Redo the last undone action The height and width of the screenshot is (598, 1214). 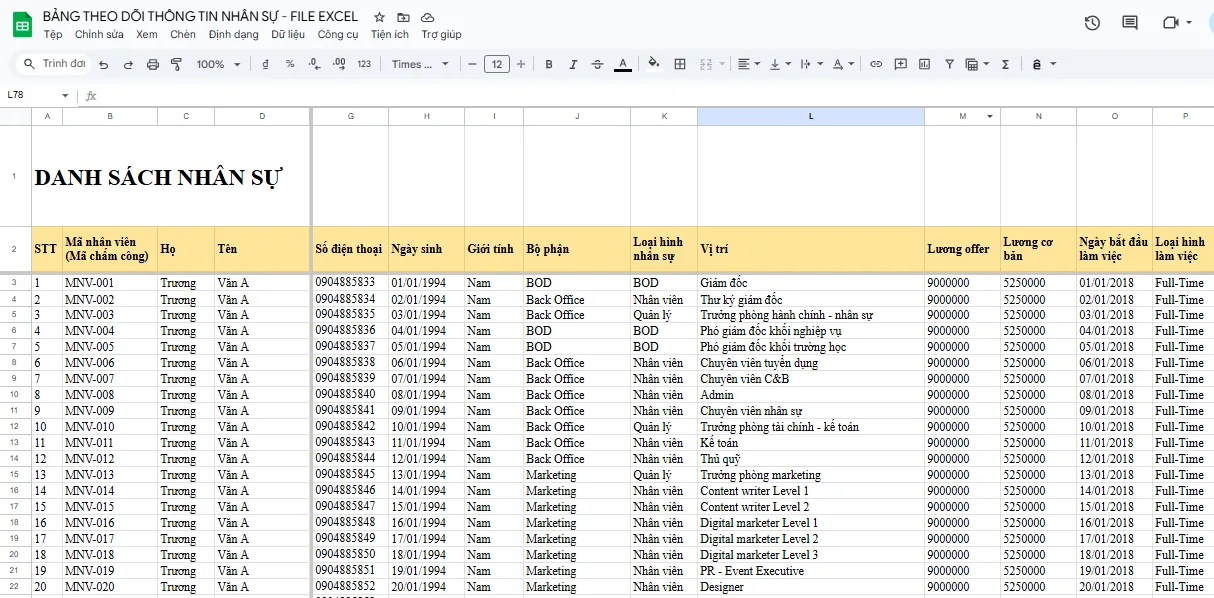coord(128,64)
